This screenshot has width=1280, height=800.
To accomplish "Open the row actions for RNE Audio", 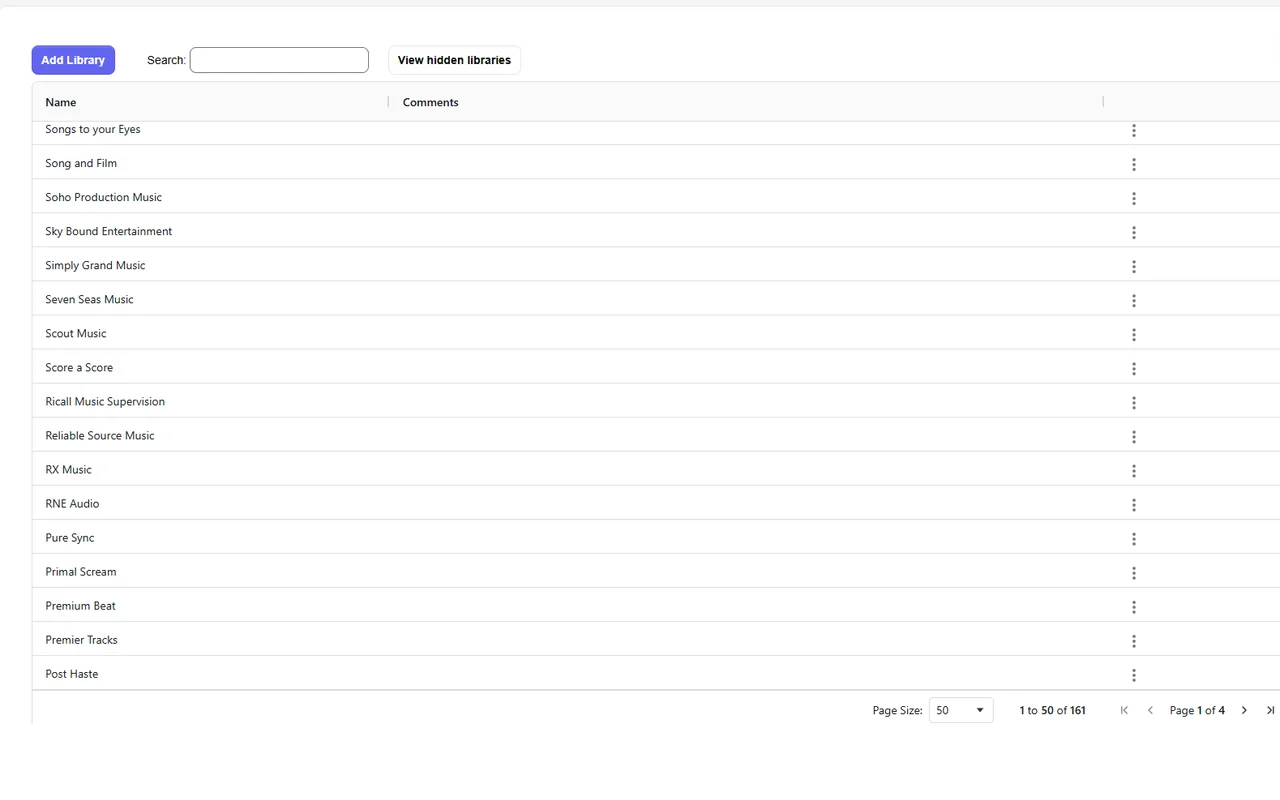I will click(x=1133, y=504).
